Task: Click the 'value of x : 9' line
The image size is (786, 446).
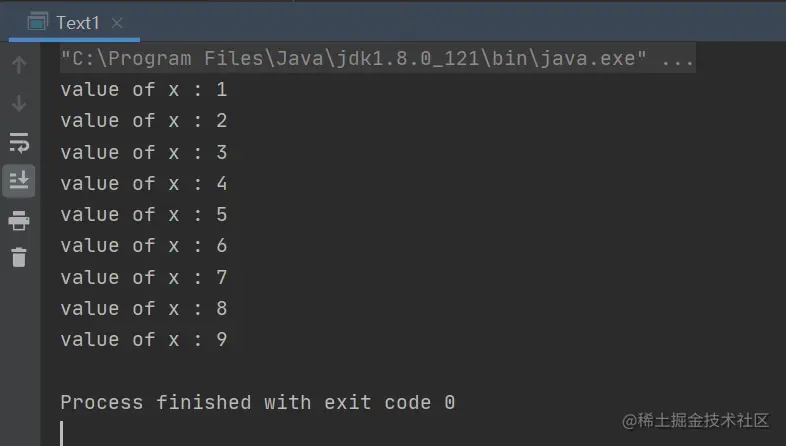Action: point(143,339)
